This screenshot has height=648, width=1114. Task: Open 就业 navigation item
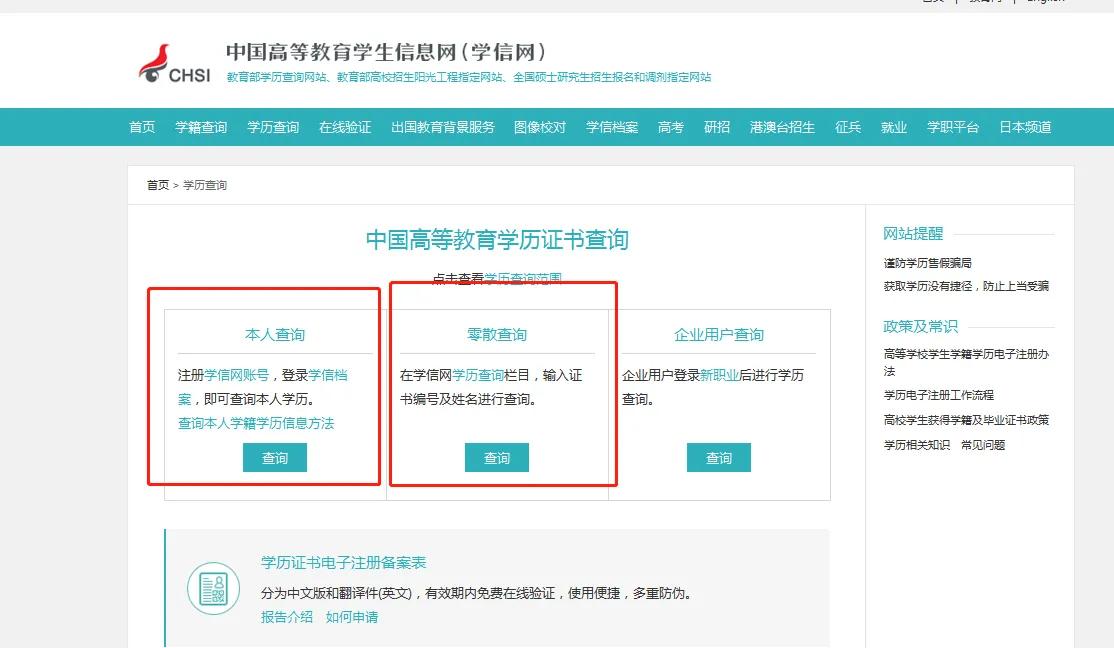pos(894,127)
